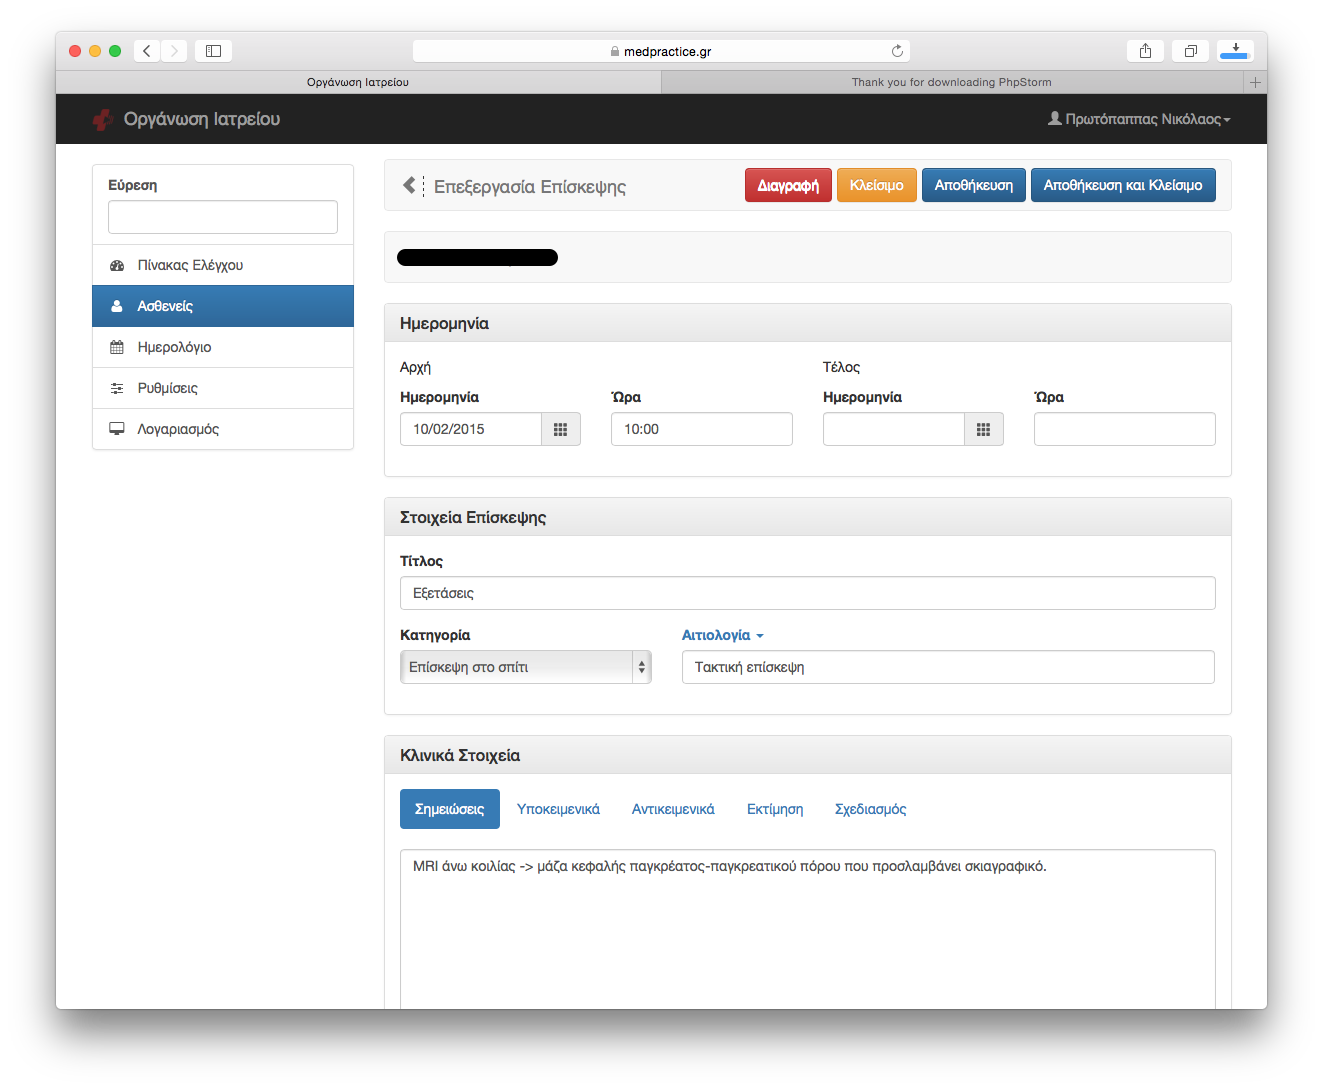Show Safari downloads list
Image resolution: width=1323 pixels, height=1089 pixels.
(x=1235, y=51)
